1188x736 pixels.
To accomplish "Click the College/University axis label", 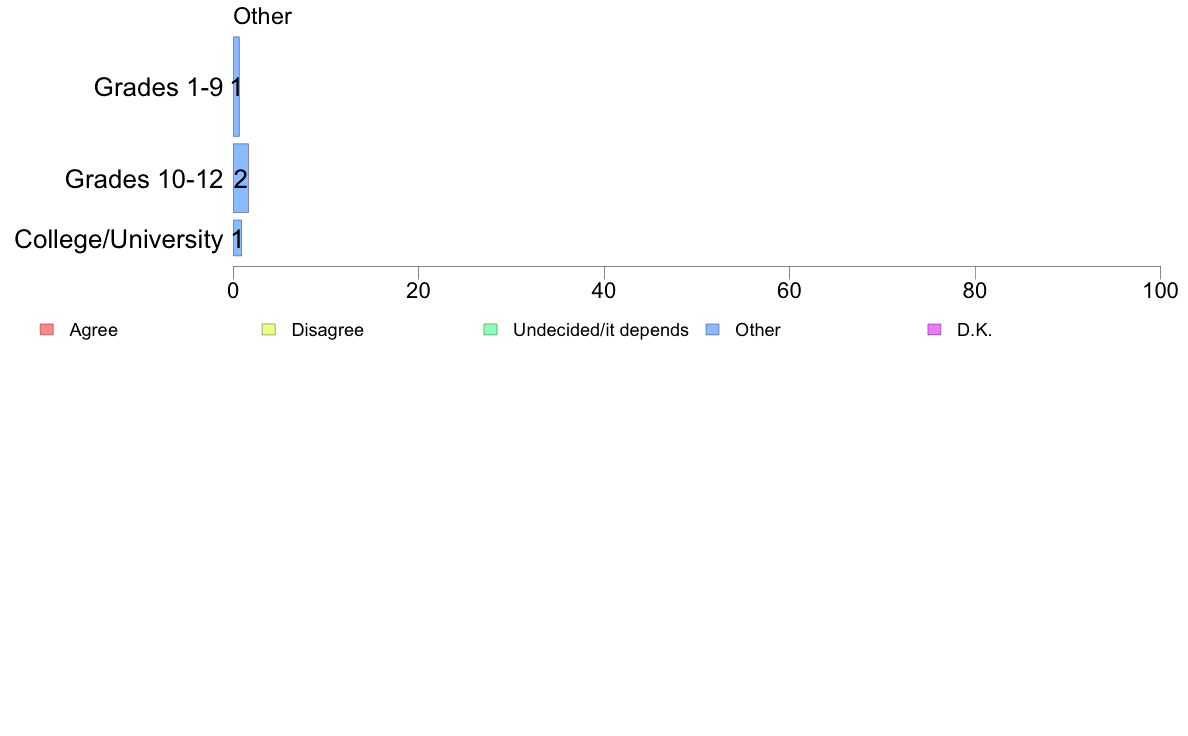I will (119, 240).
